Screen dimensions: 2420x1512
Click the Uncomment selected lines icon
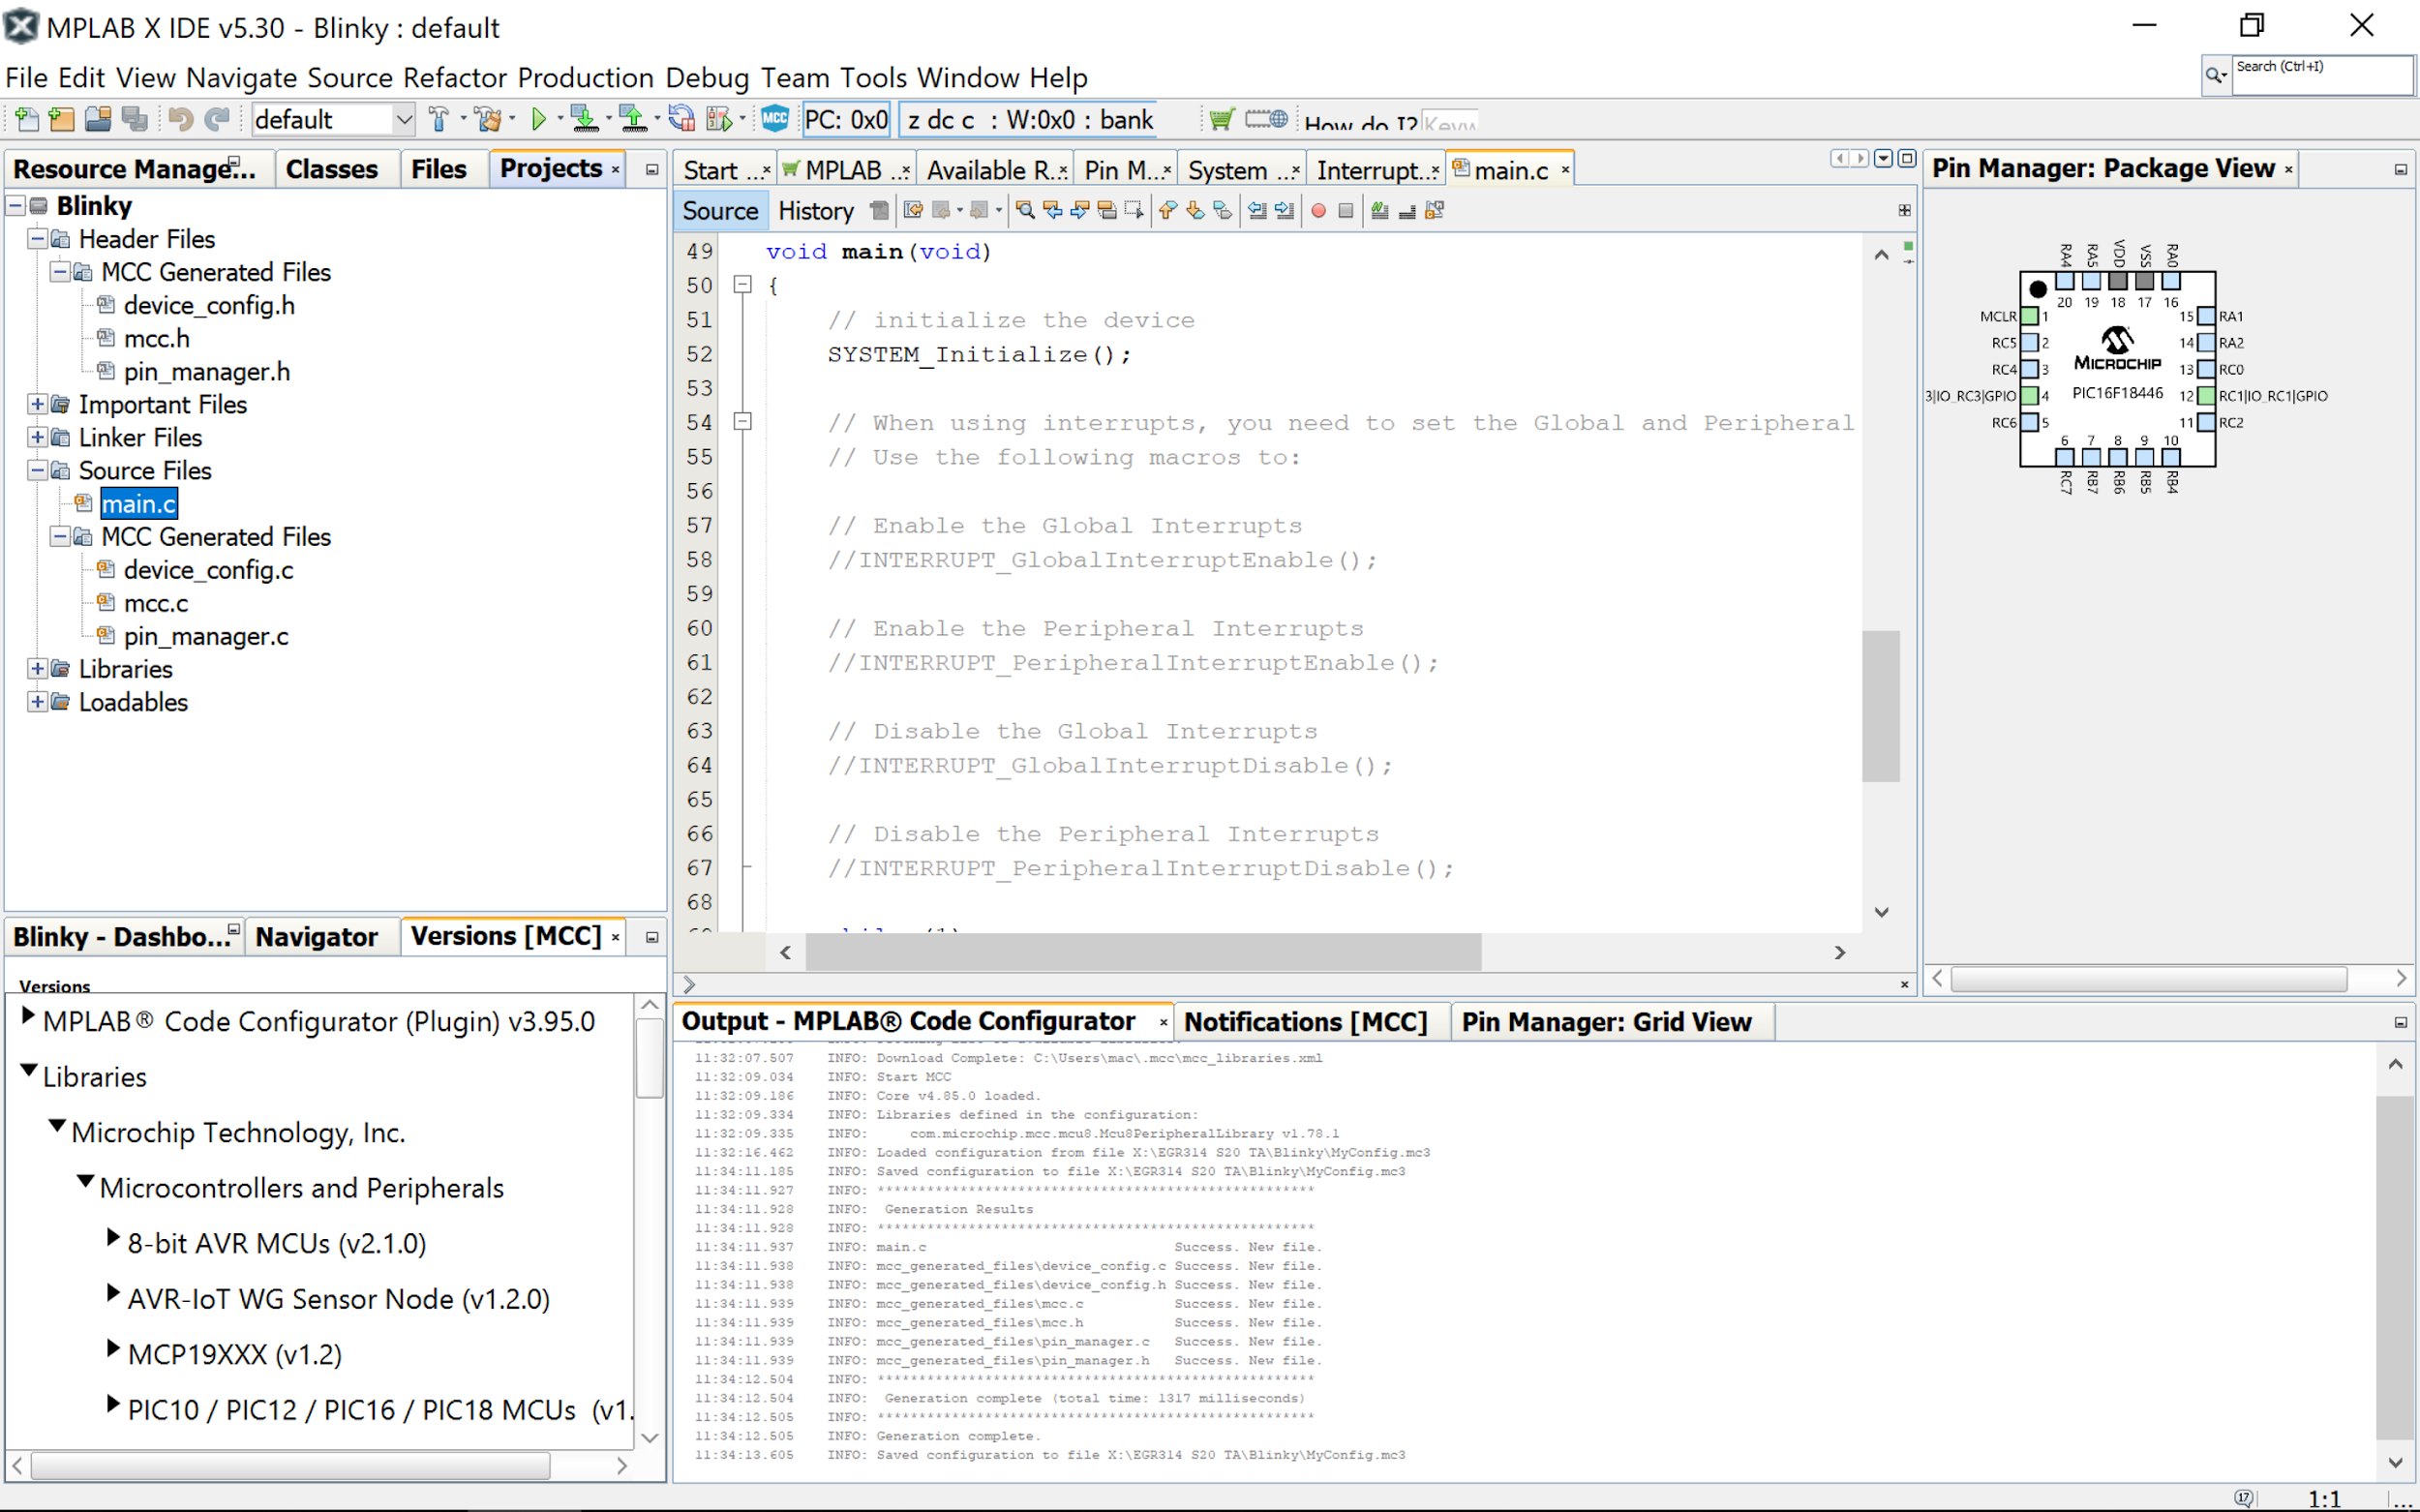1407,210
